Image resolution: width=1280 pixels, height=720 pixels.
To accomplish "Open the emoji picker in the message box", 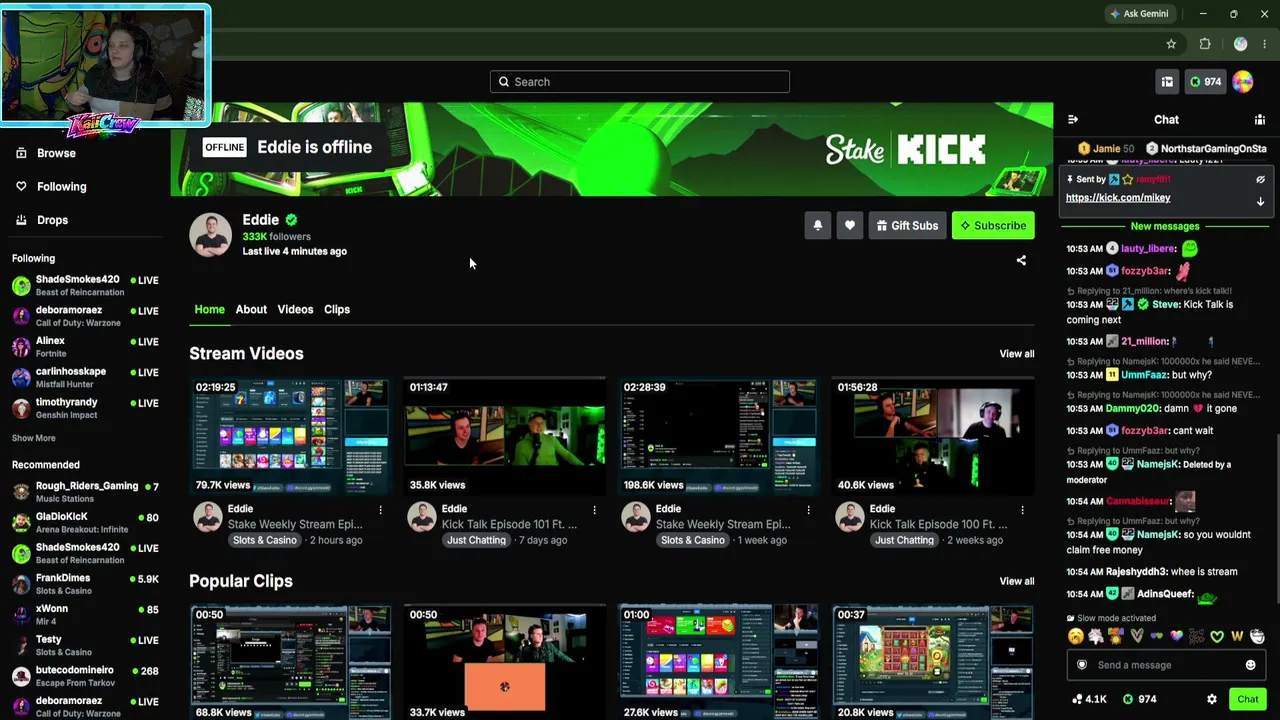I will coord(1250,665).
